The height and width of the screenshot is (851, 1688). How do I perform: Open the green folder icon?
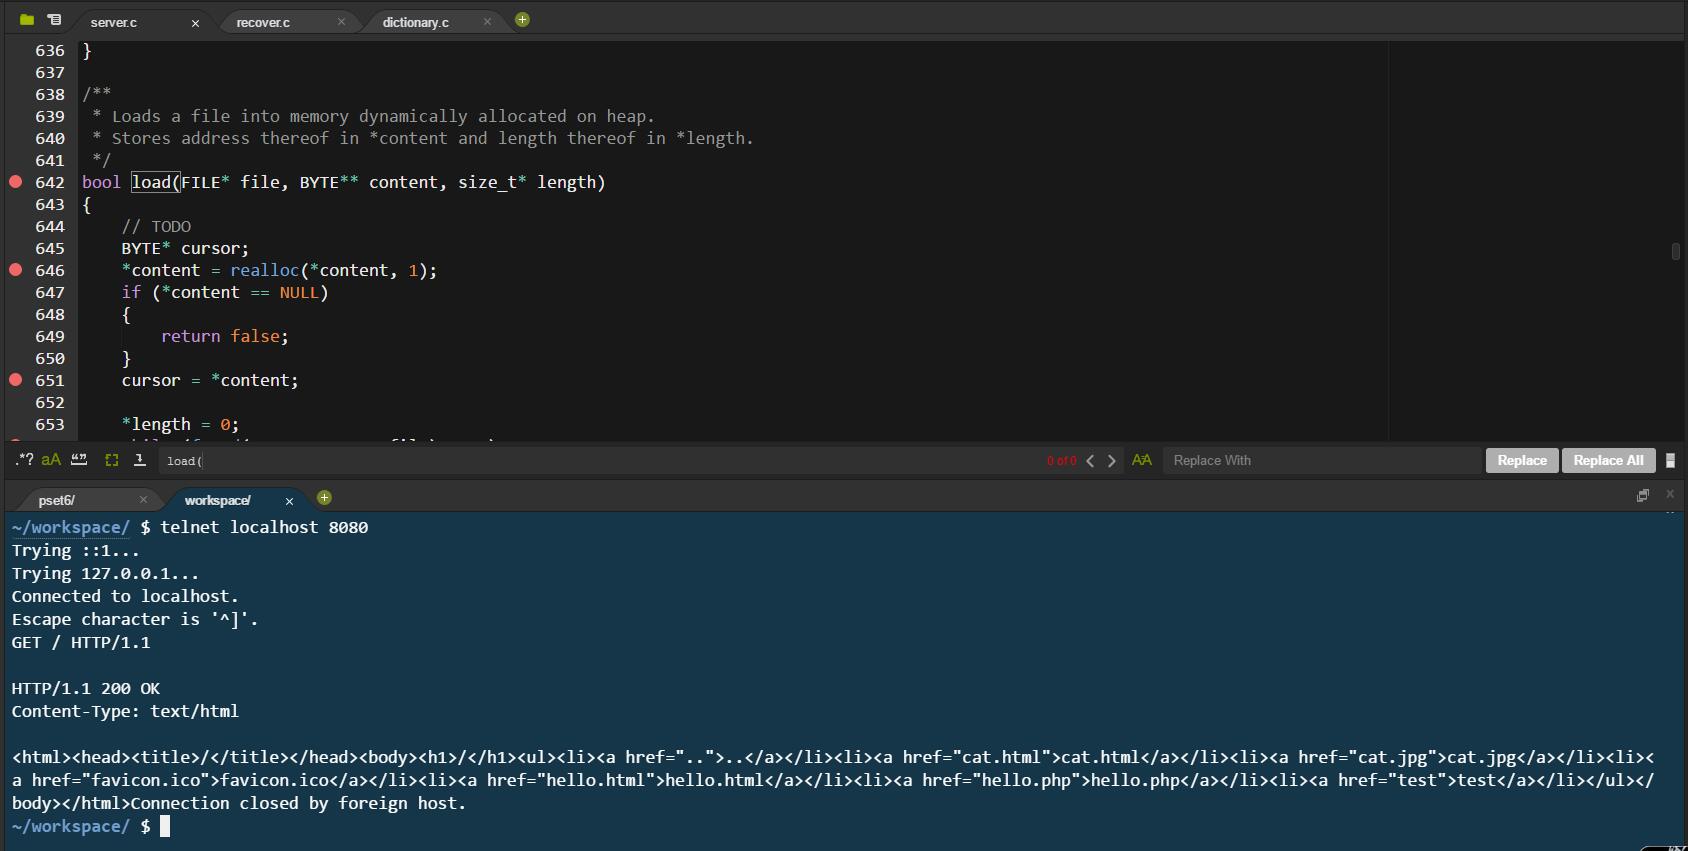tap(27, 20)
